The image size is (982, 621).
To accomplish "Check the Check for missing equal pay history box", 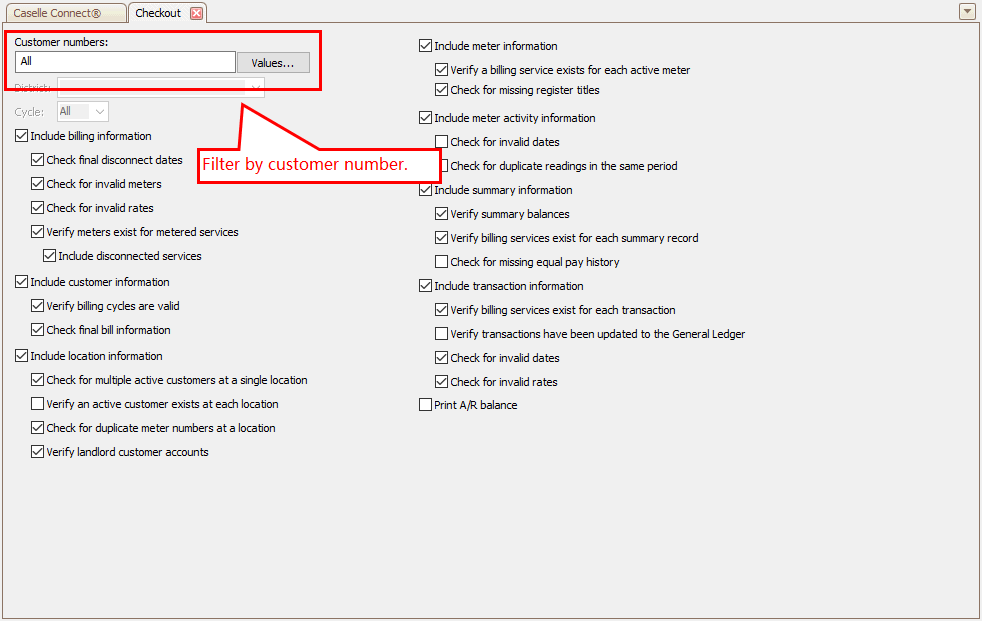I will (x=442, y=262).
